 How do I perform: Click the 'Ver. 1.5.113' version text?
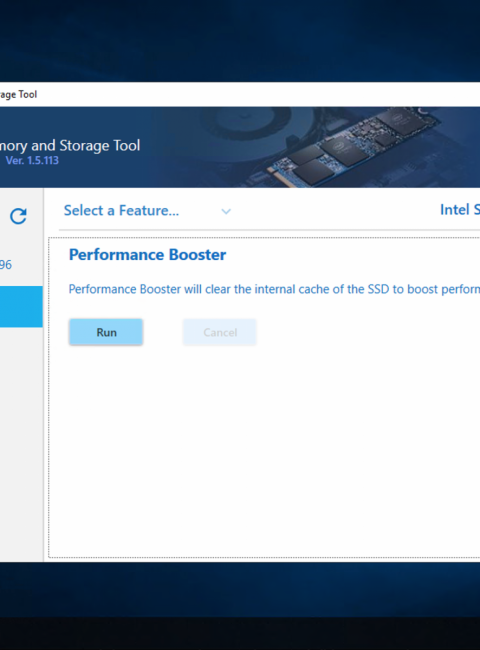(32, 160)
